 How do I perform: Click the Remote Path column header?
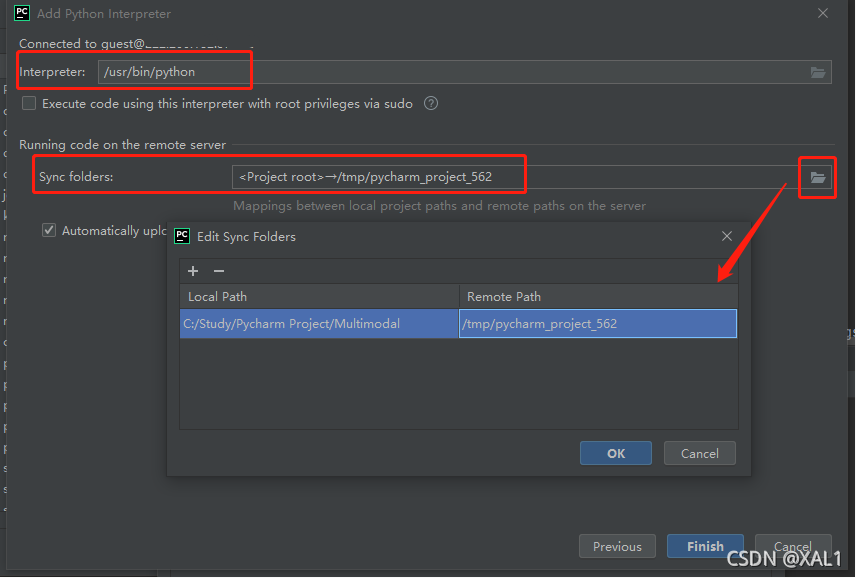coord(598,296)
